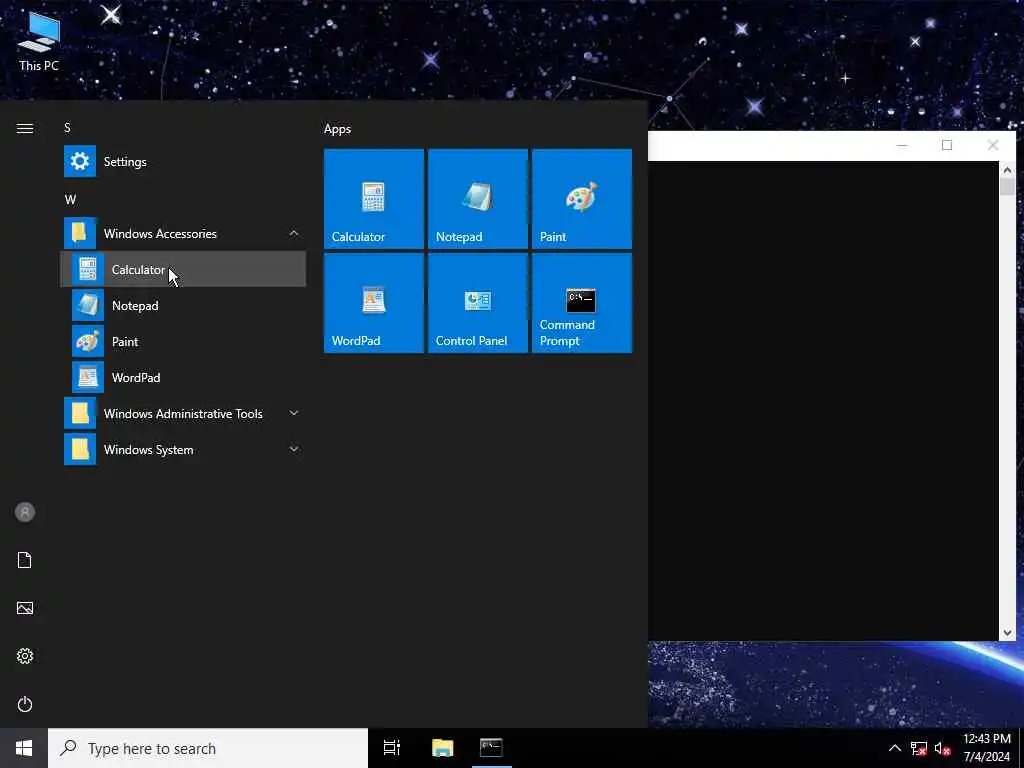Click scrollbar down arrow in Command Prompt window
This screenshot has height=768, width=1024.
(x=1007, y=632)
